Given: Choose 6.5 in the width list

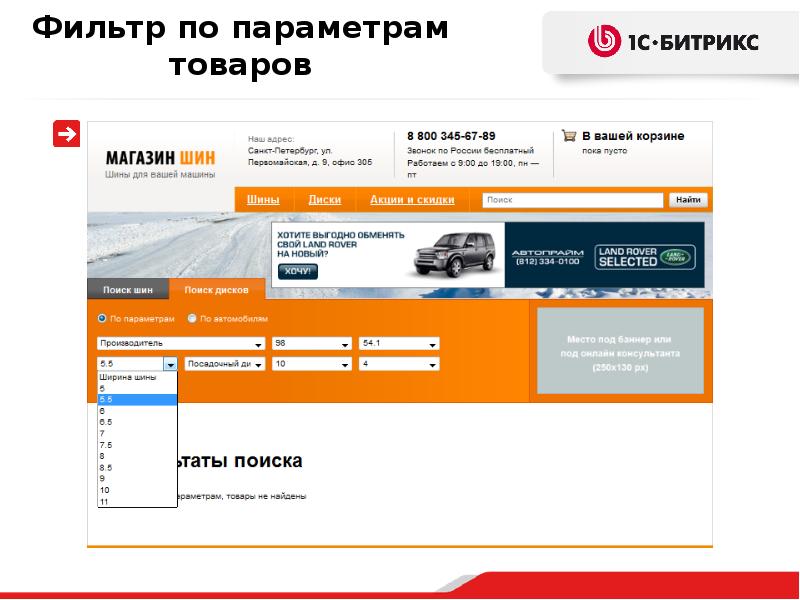Looking at the screenshot, I should click(x=137, y=422).
